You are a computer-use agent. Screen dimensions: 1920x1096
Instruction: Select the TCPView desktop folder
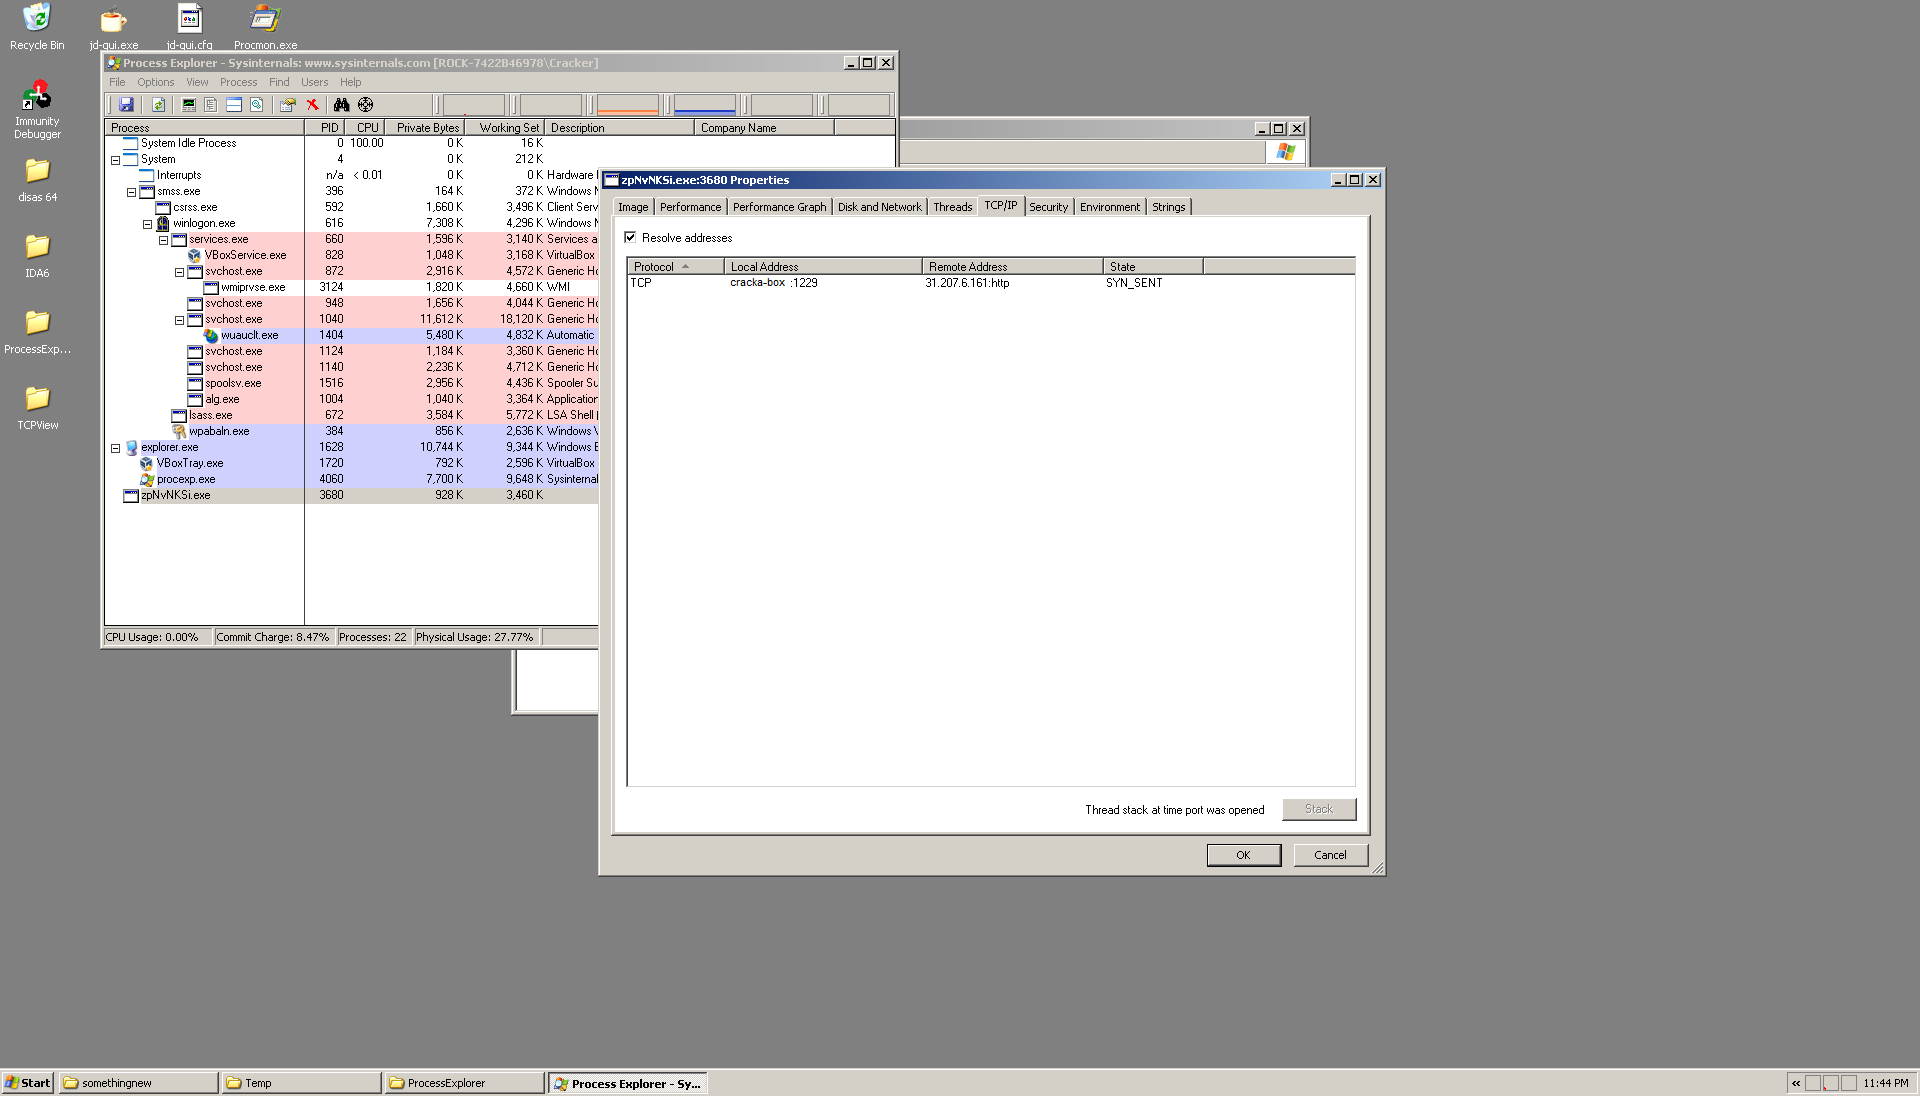[x=37, y=408]
